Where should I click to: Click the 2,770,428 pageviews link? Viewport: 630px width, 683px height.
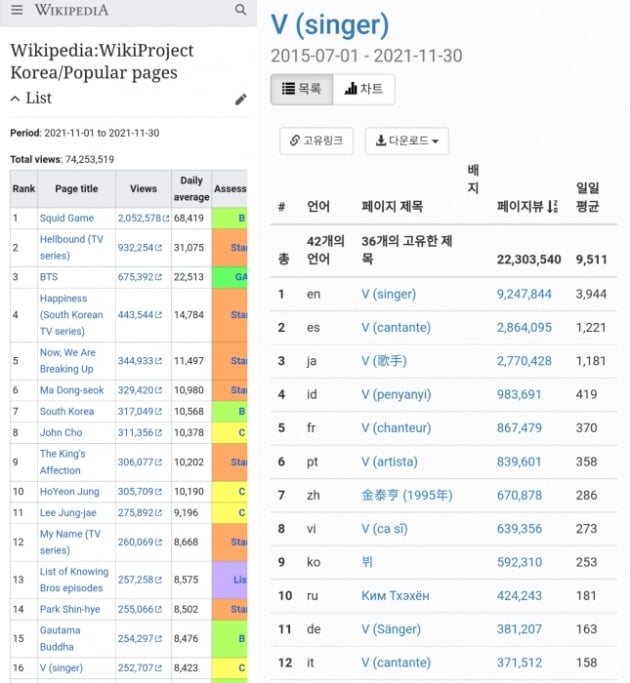tap(524, 361)
